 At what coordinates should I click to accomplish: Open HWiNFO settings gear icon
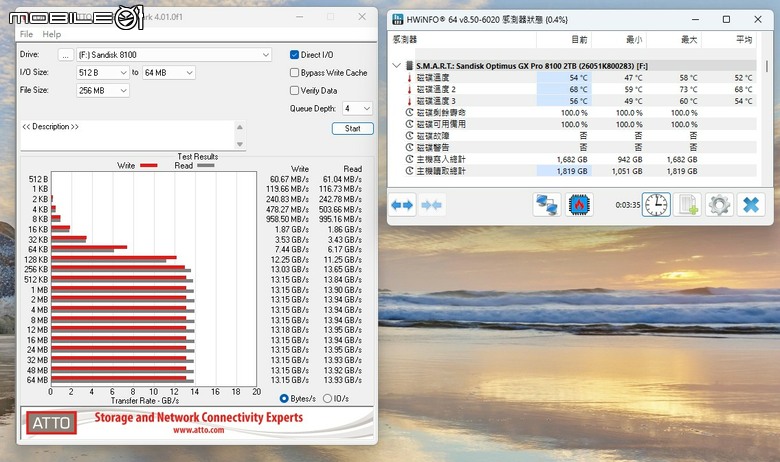click(719, 205)
